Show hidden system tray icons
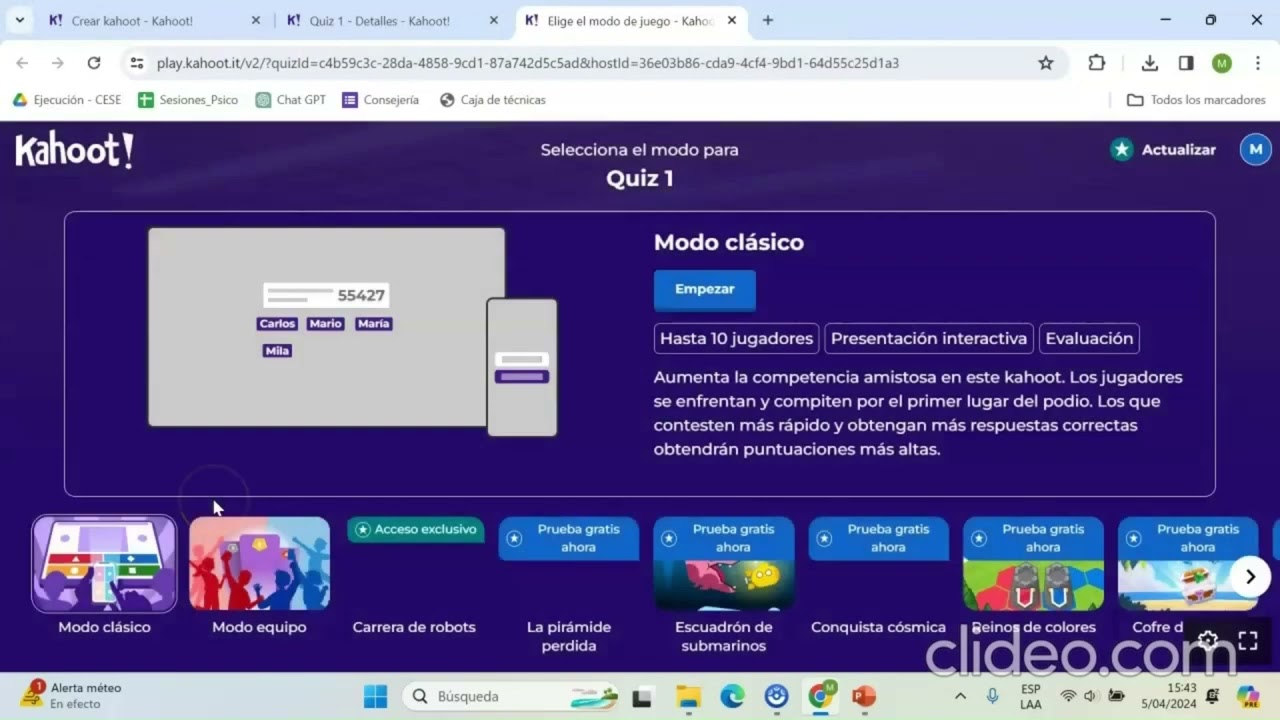This screenshot has width=1280, height=720. 960,696
